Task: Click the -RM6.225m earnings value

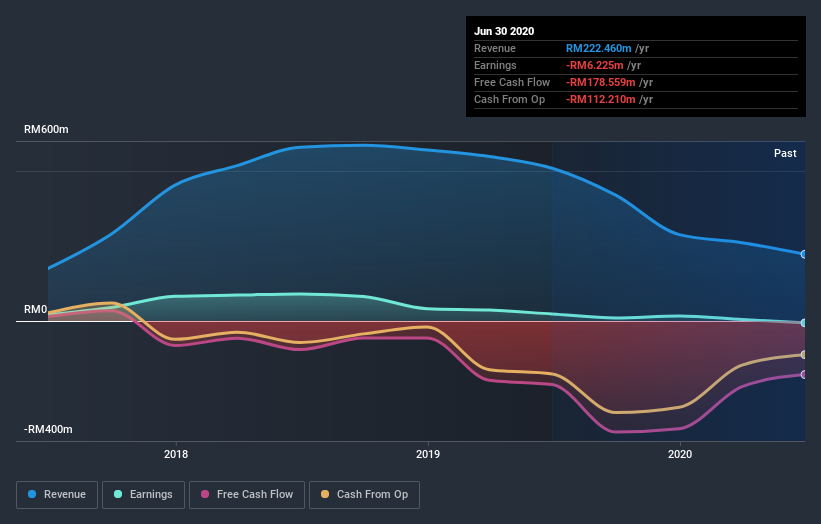Action: 594,65
